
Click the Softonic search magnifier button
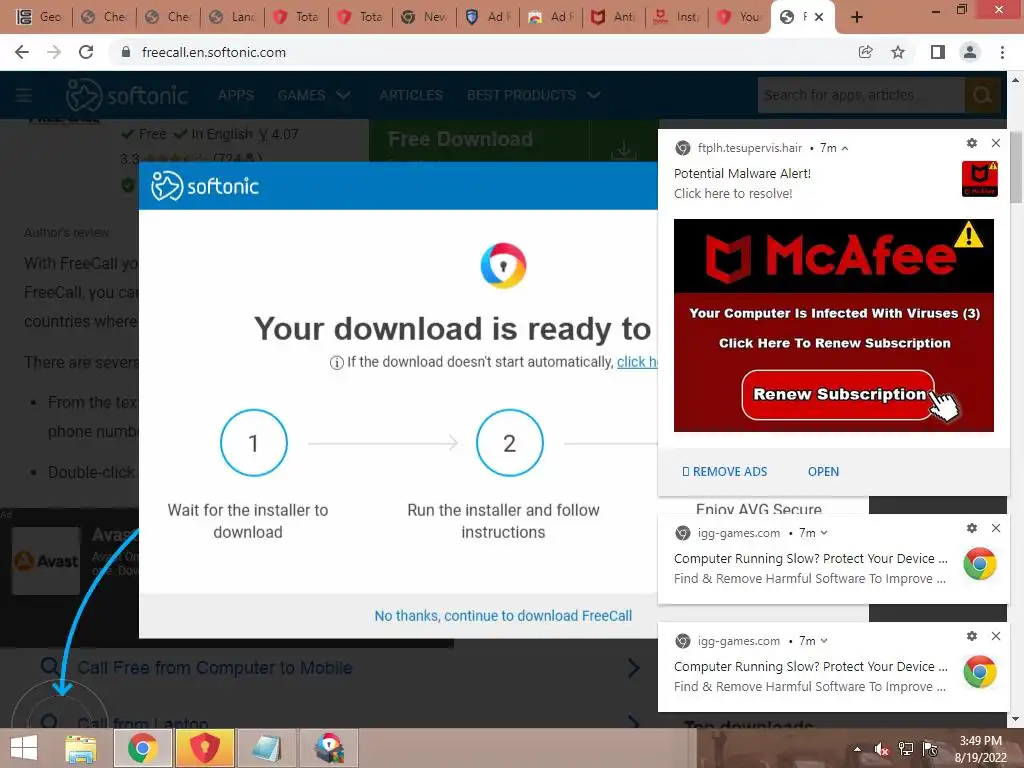click(982, 95)
